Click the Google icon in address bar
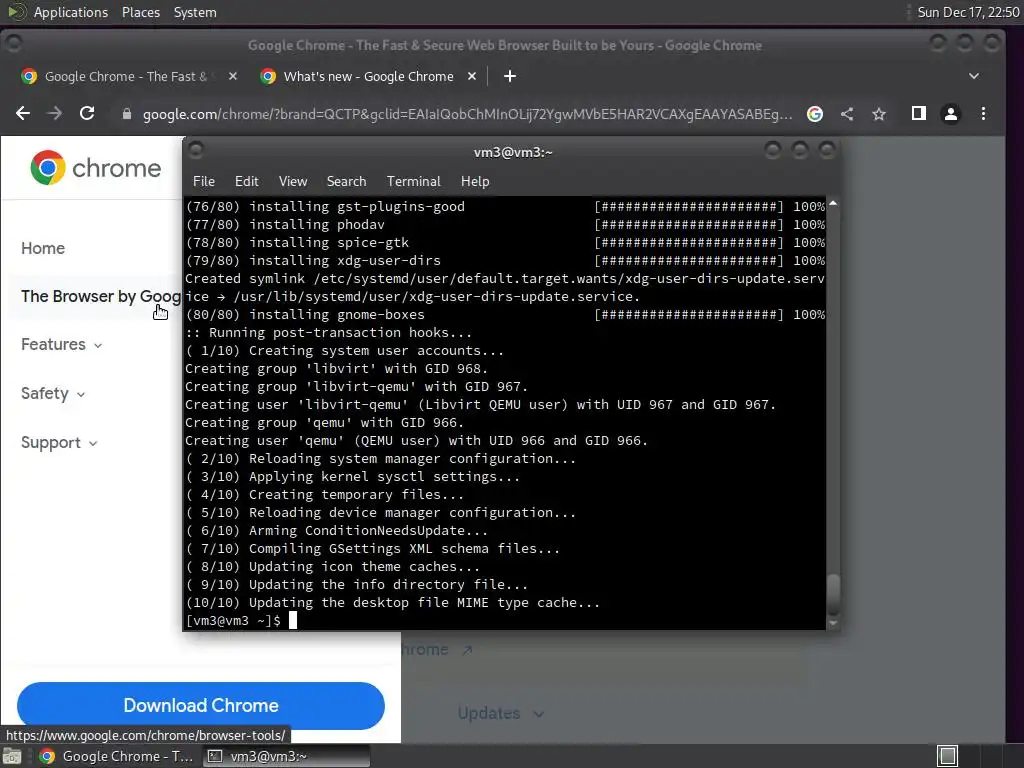This screenshot has width=1024, height=768. 815,114
